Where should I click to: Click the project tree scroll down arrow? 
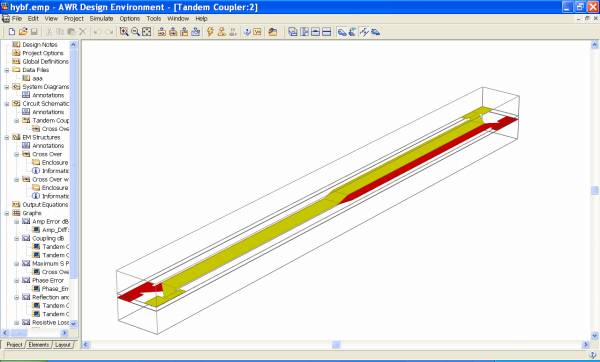[73, 323]
